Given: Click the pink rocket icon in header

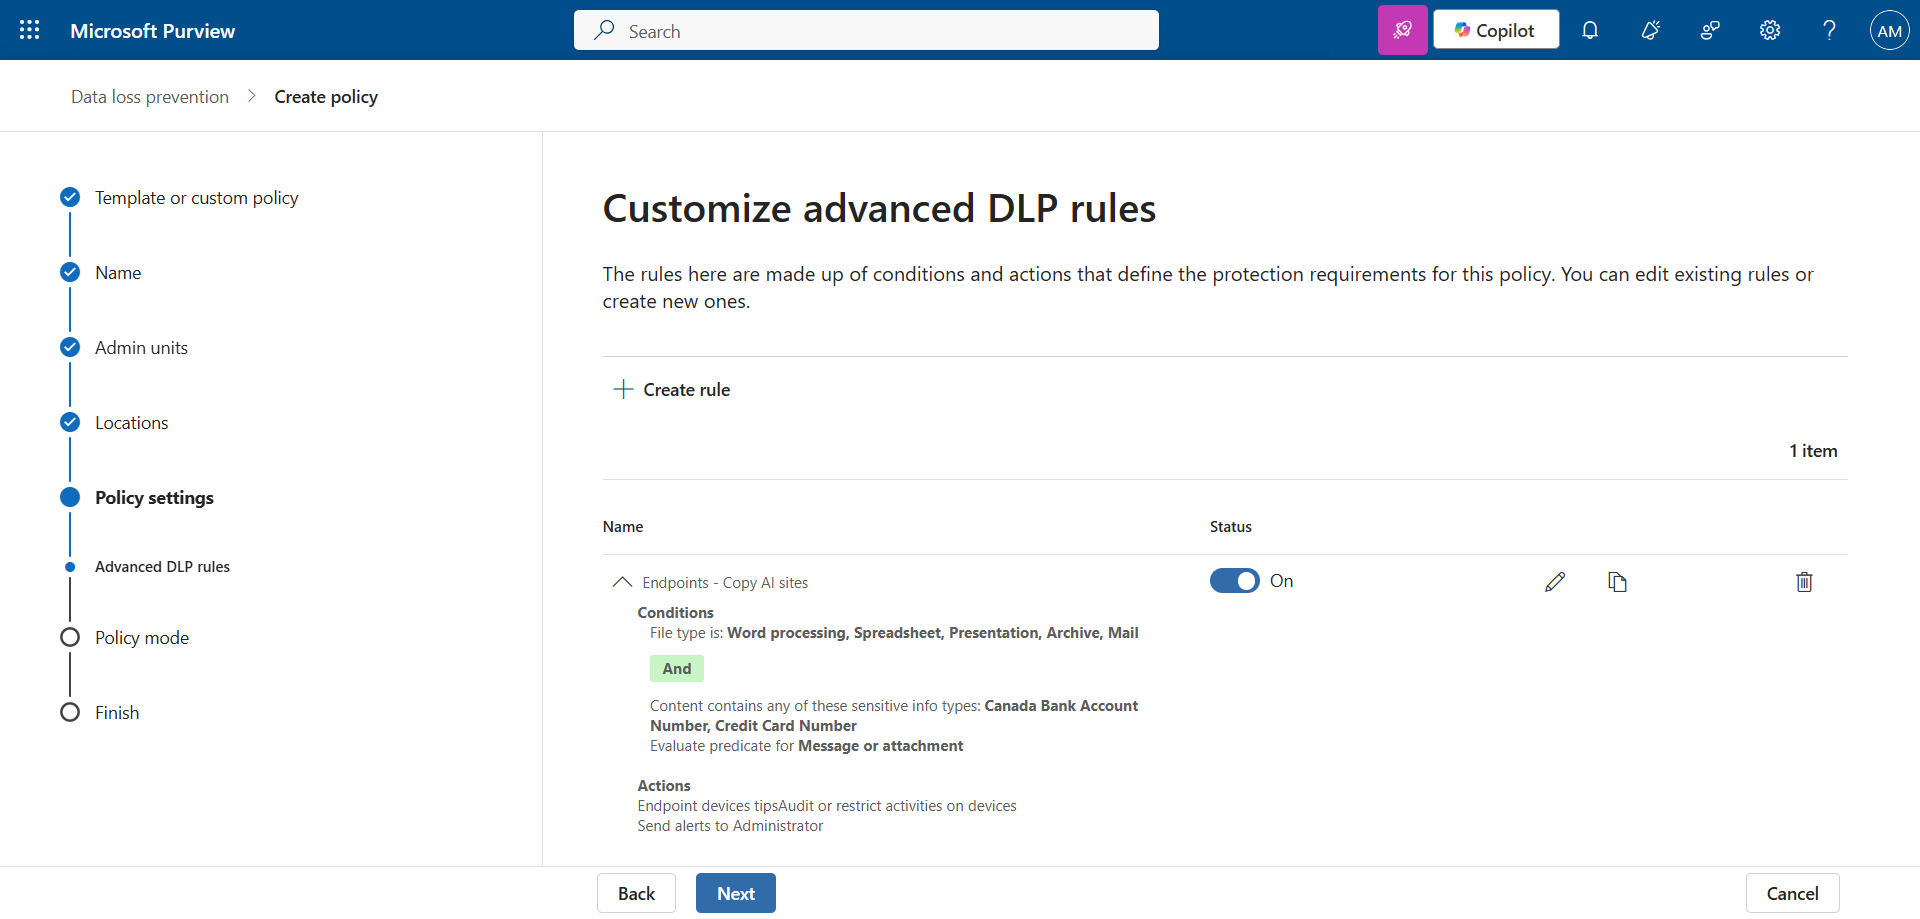Looking at the screenshot, I should pyautogui.click(x=1402, y=30).
